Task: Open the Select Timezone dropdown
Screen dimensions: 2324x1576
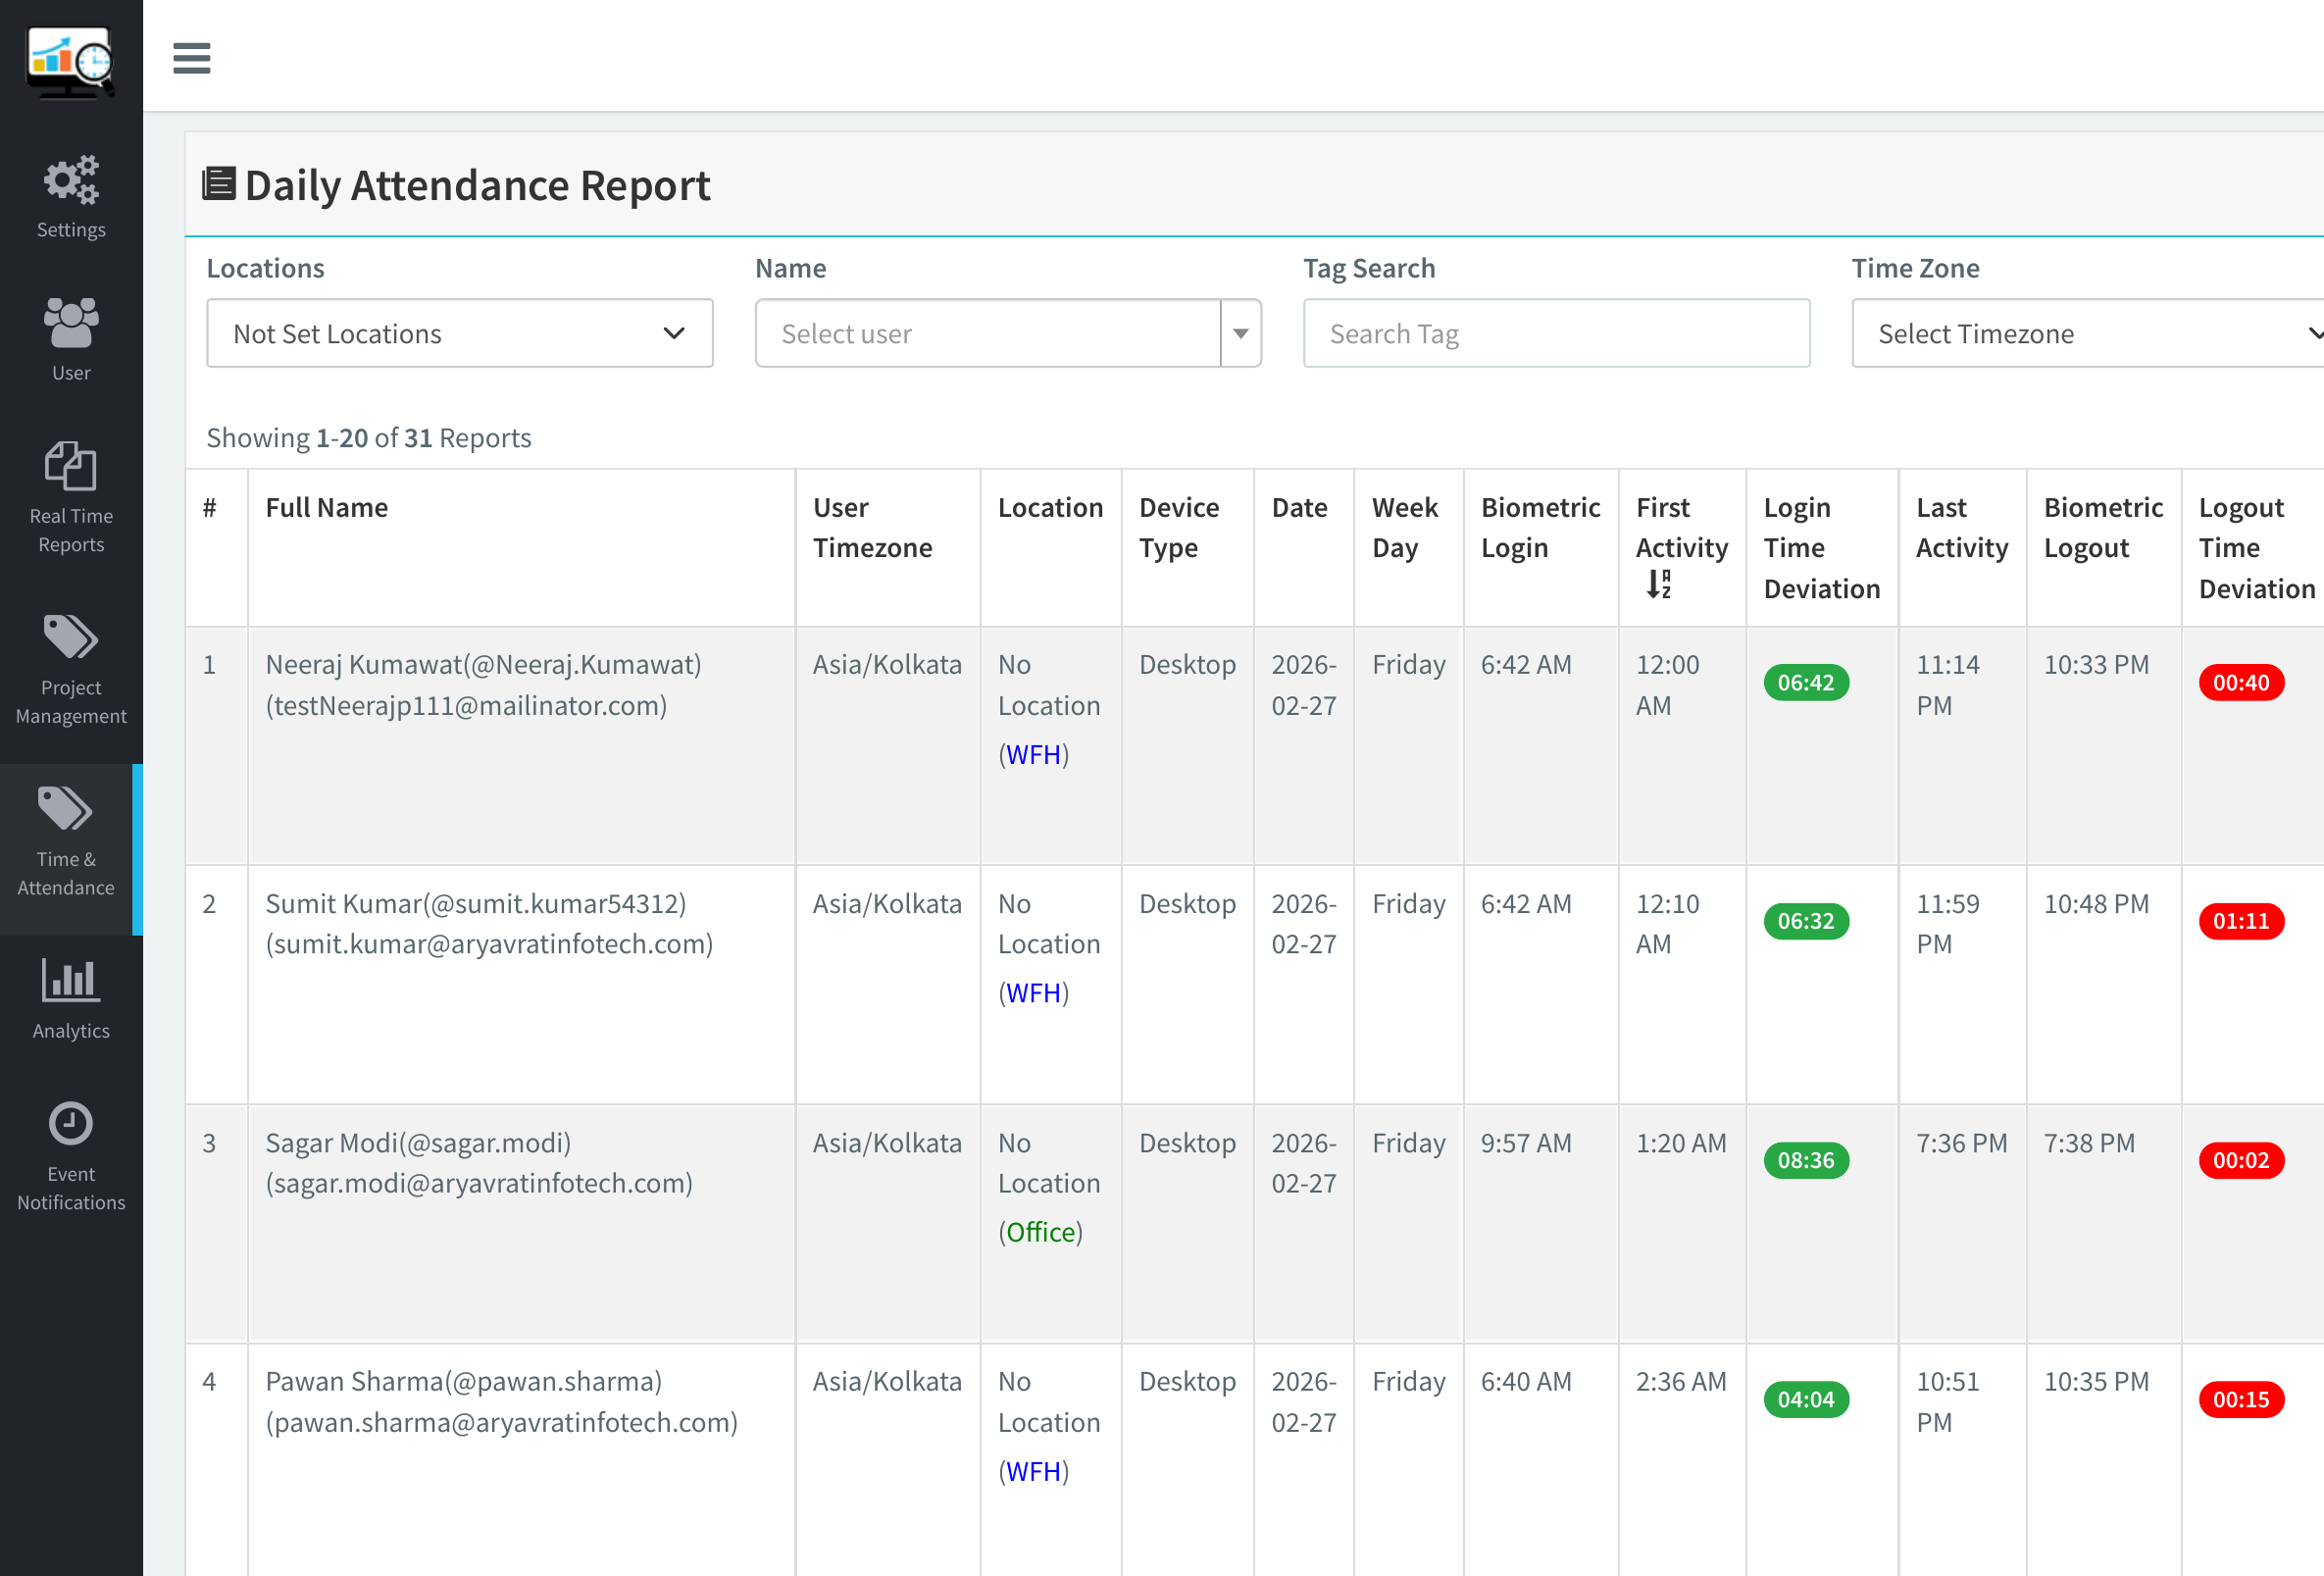Action: tap(2087, 333)
